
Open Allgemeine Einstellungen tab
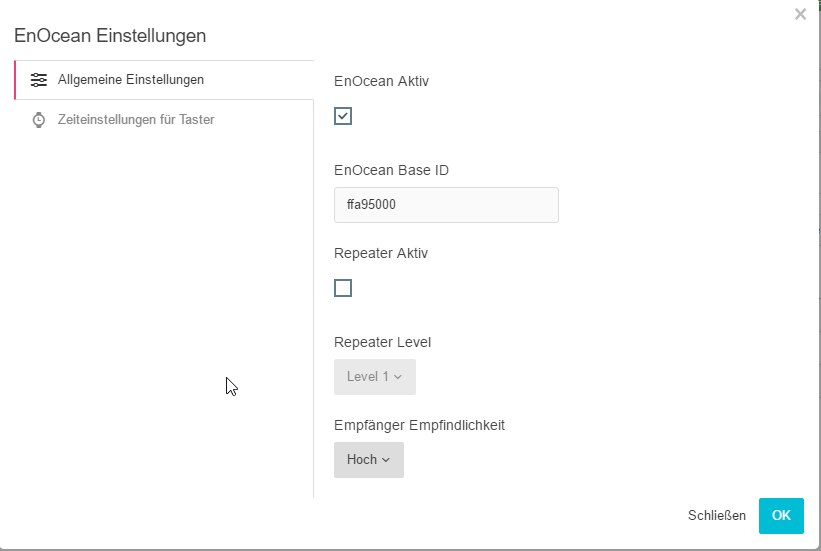coord(164,80)
